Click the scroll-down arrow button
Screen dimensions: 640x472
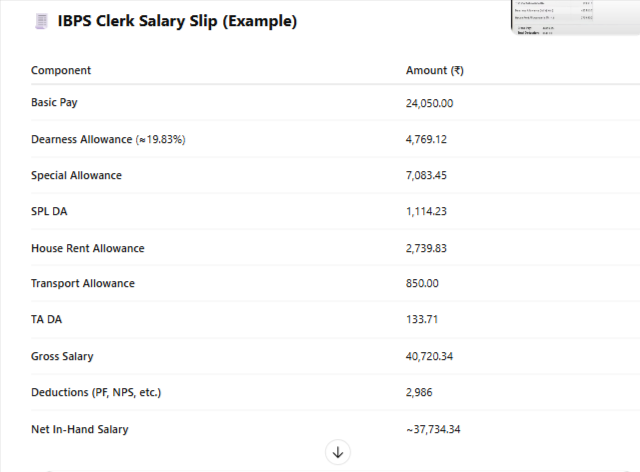(338, 452)
